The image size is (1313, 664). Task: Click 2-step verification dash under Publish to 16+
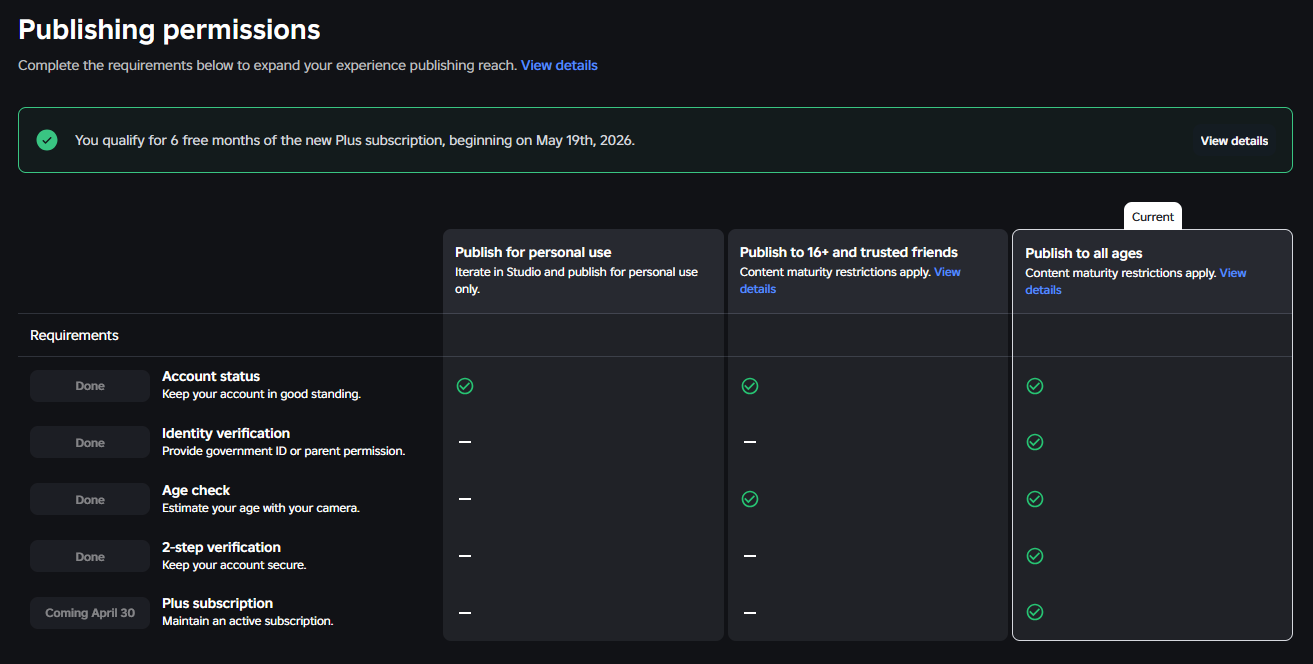(x=750, y=556)
